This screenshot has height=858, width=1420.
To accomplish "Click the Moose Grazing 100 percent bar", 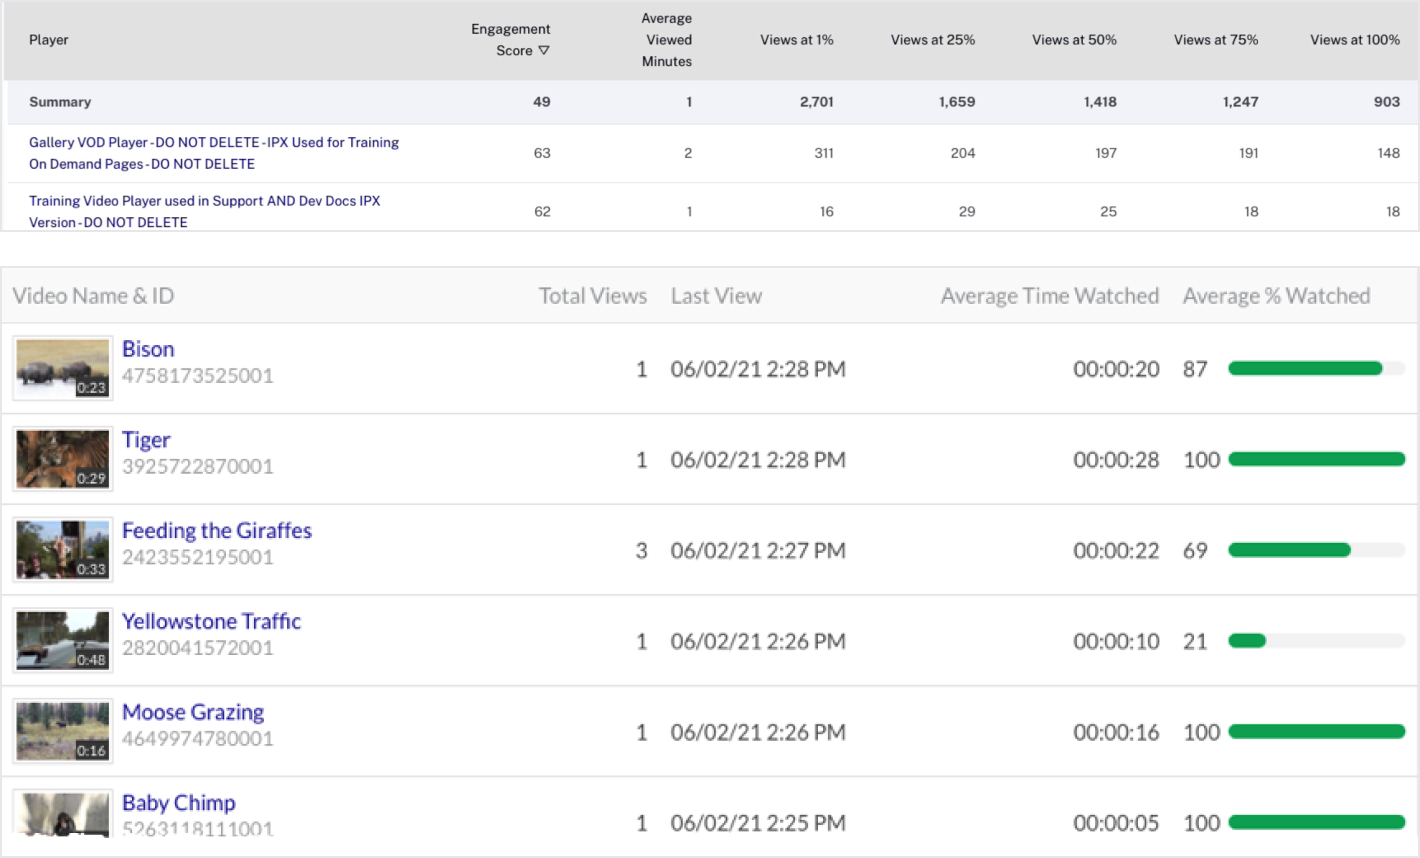I will click(1317, 732).
